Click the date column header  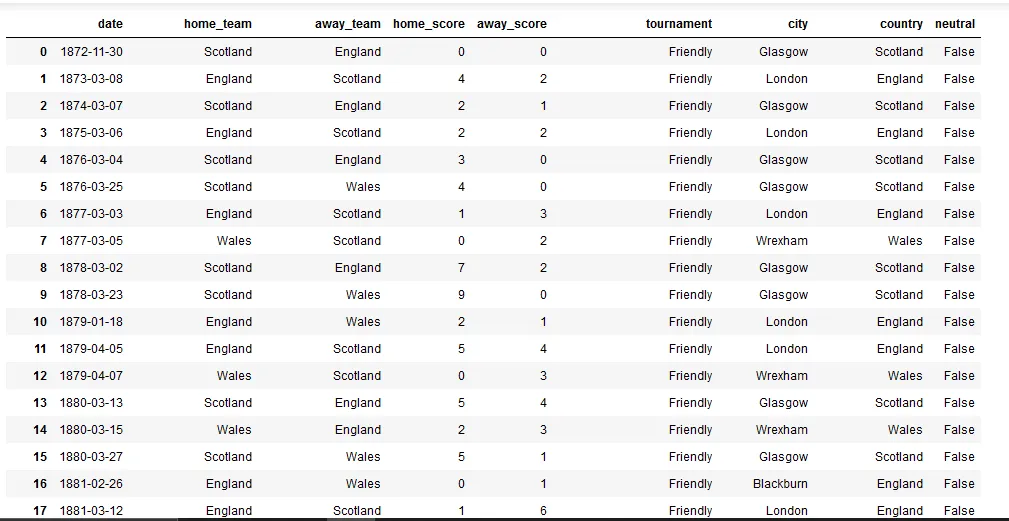coord(110,24)
